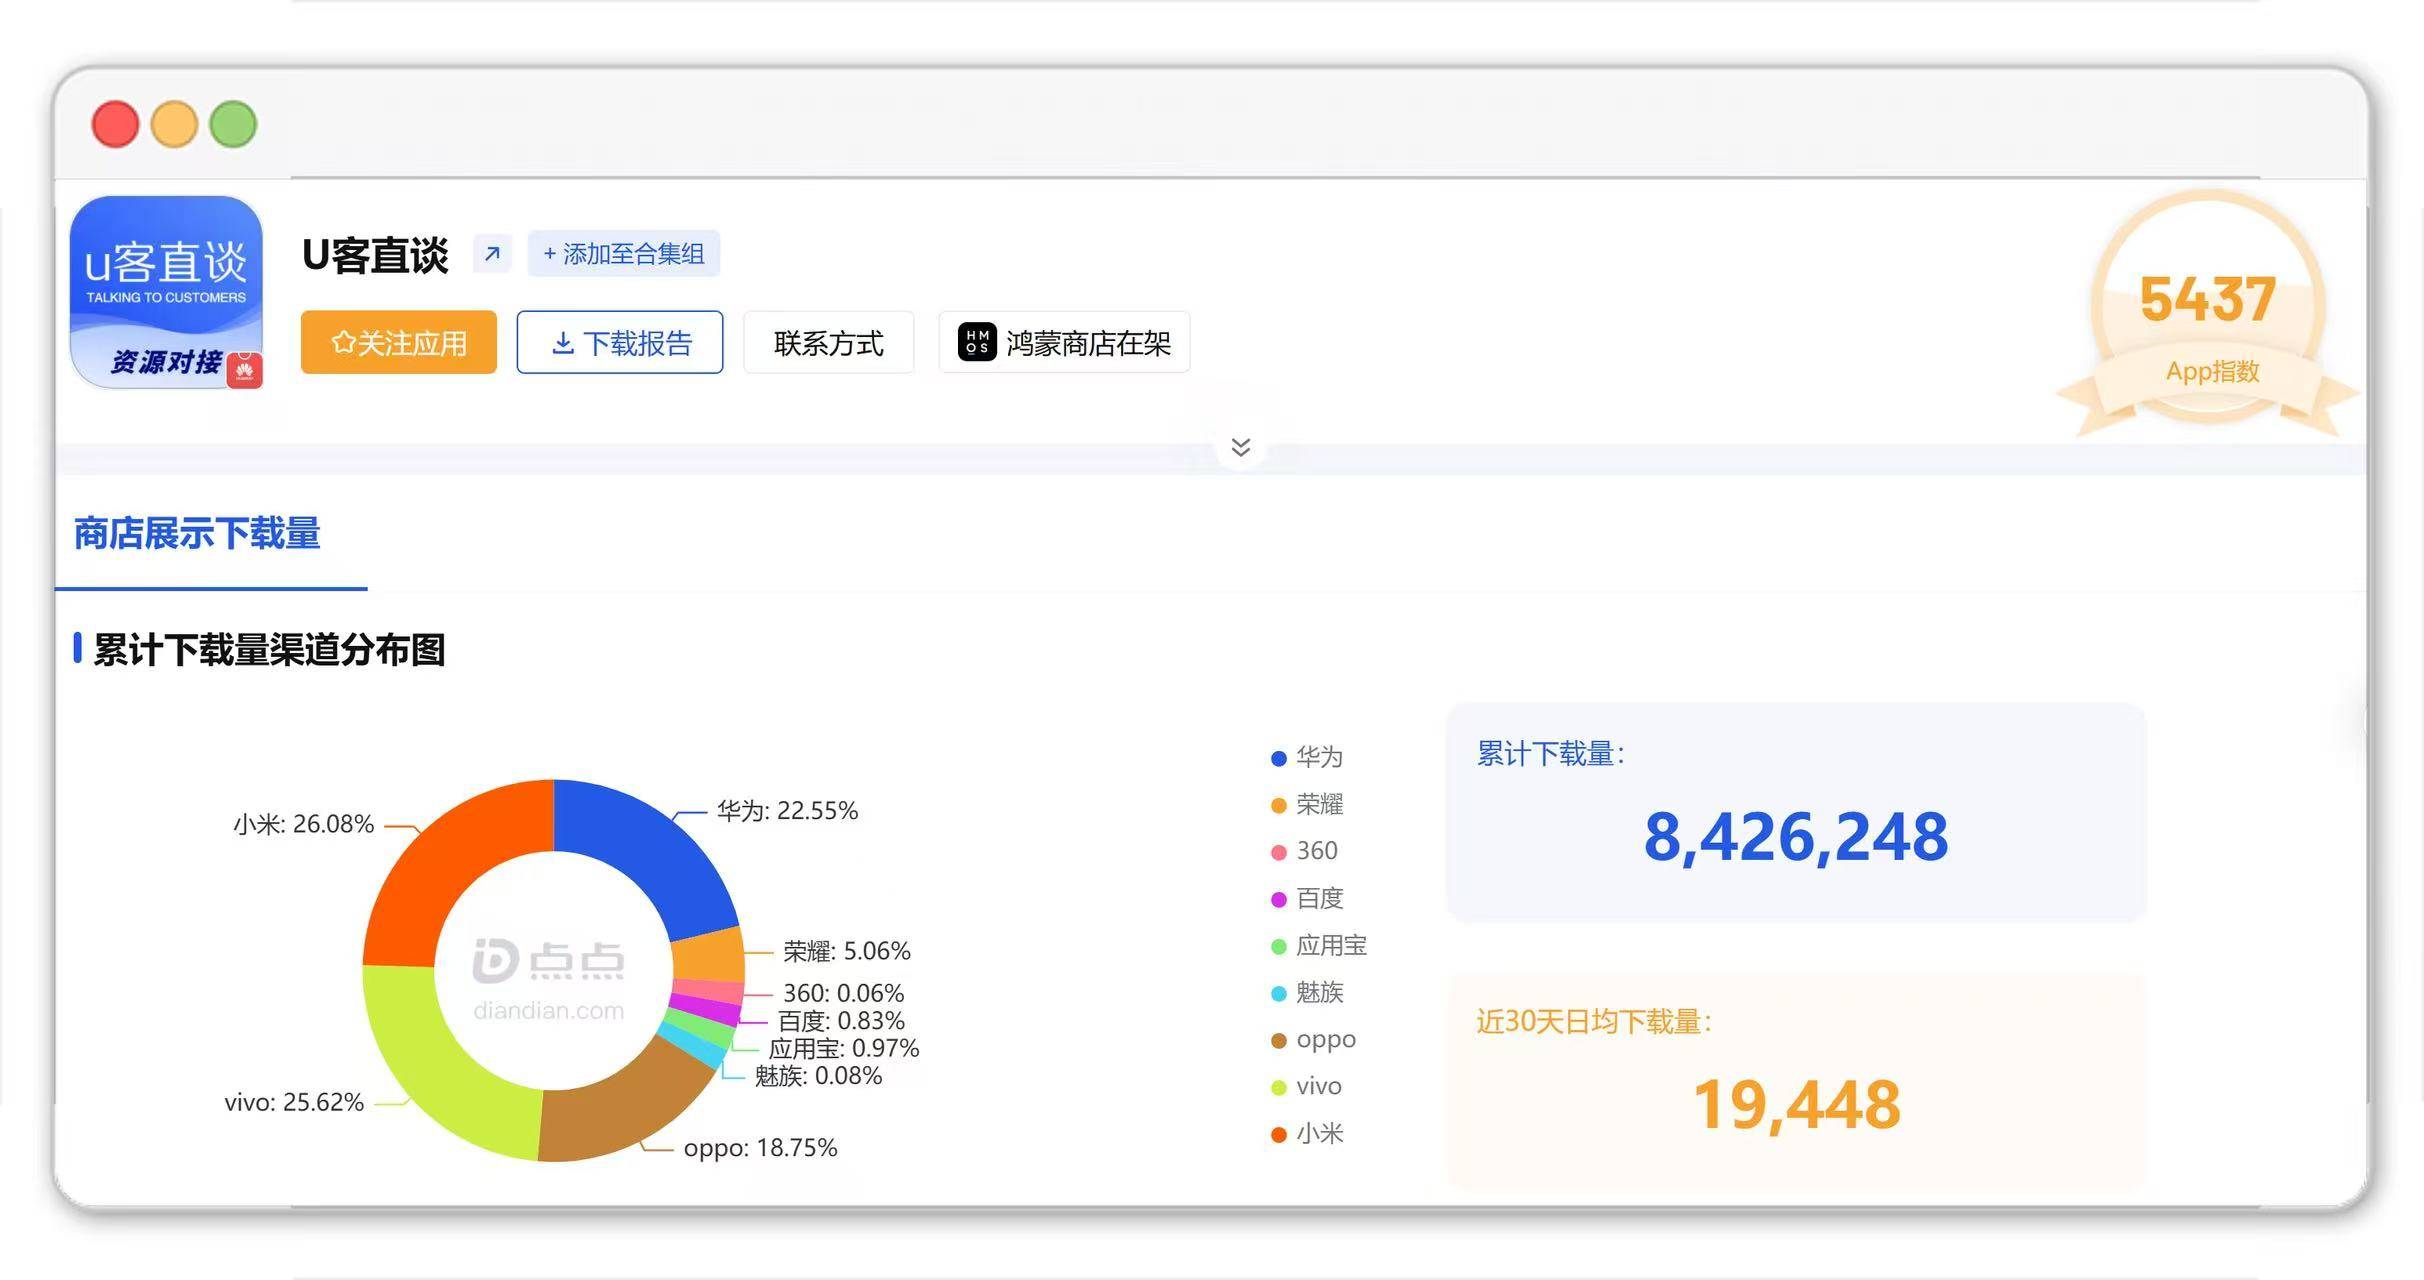The height and width of the screenshot is (1280, 2424).
Task: Click the orange 荣耀 donut slice
Action: pyautogui.click(x=708, y=956)
